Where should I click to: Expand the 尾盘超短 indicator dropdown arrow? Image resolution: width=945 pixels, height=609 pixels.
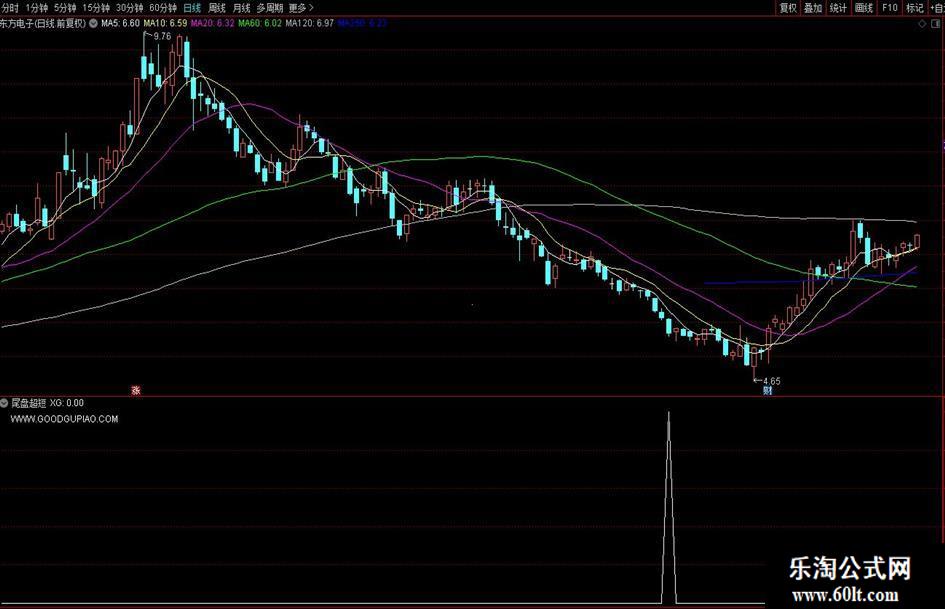point(4,403)
